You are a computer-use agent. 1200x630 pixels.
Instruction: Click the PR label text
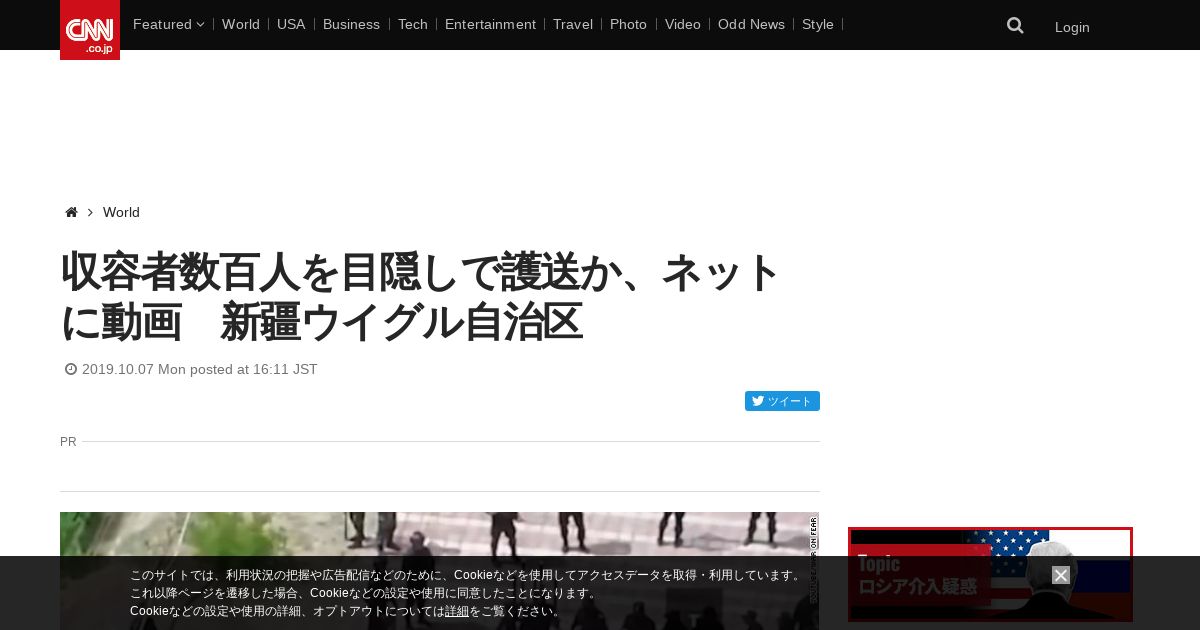68,441
